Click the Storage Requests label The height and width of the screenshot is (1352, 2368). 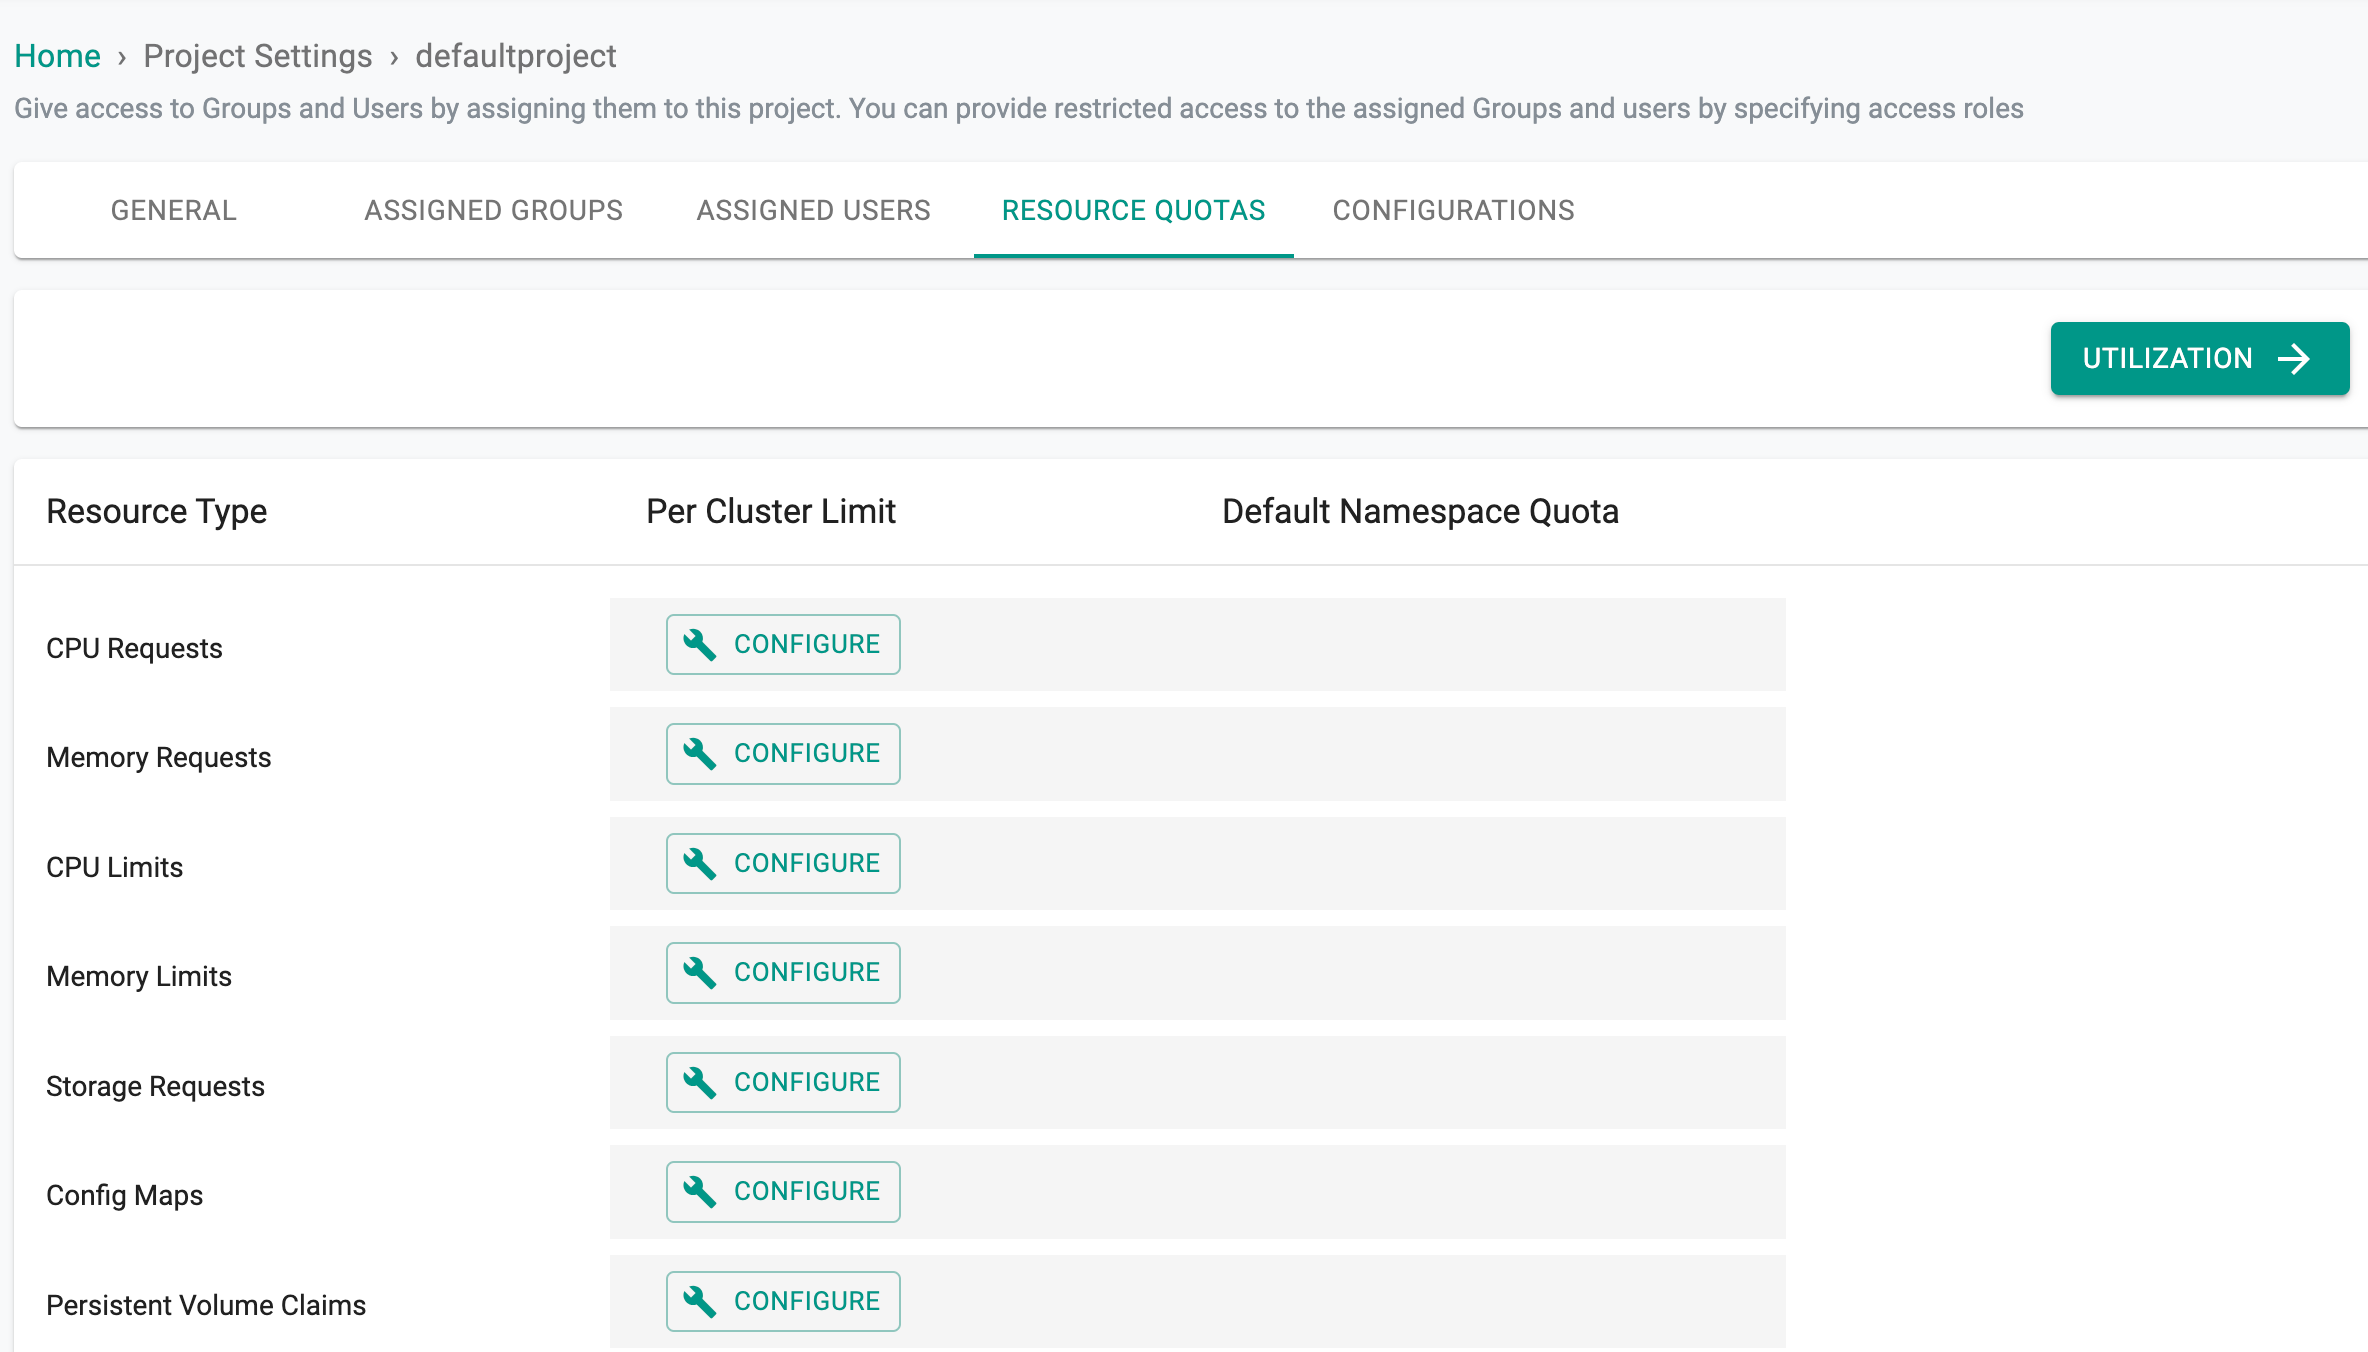(x=155, y=1086)
